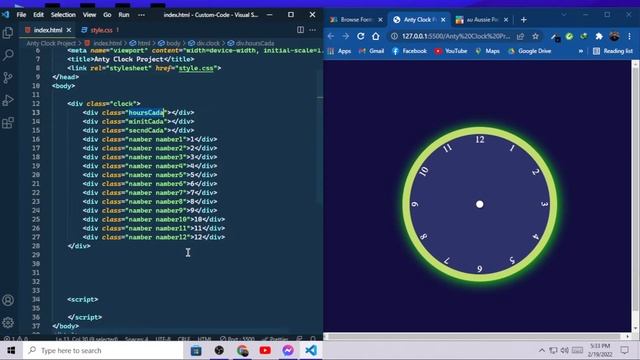
Task: Open the Run and Debug view
Action: point(8,100)
